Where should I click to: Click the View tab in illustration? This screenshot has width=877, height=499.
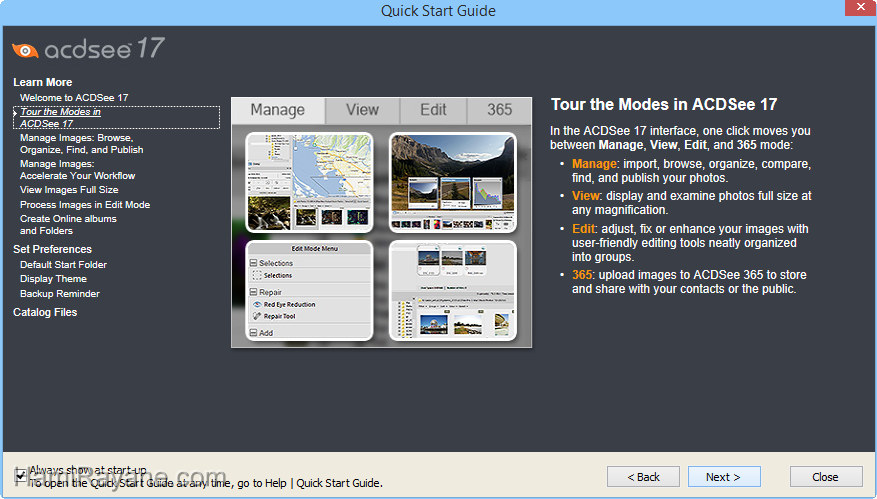coord(362,110)
